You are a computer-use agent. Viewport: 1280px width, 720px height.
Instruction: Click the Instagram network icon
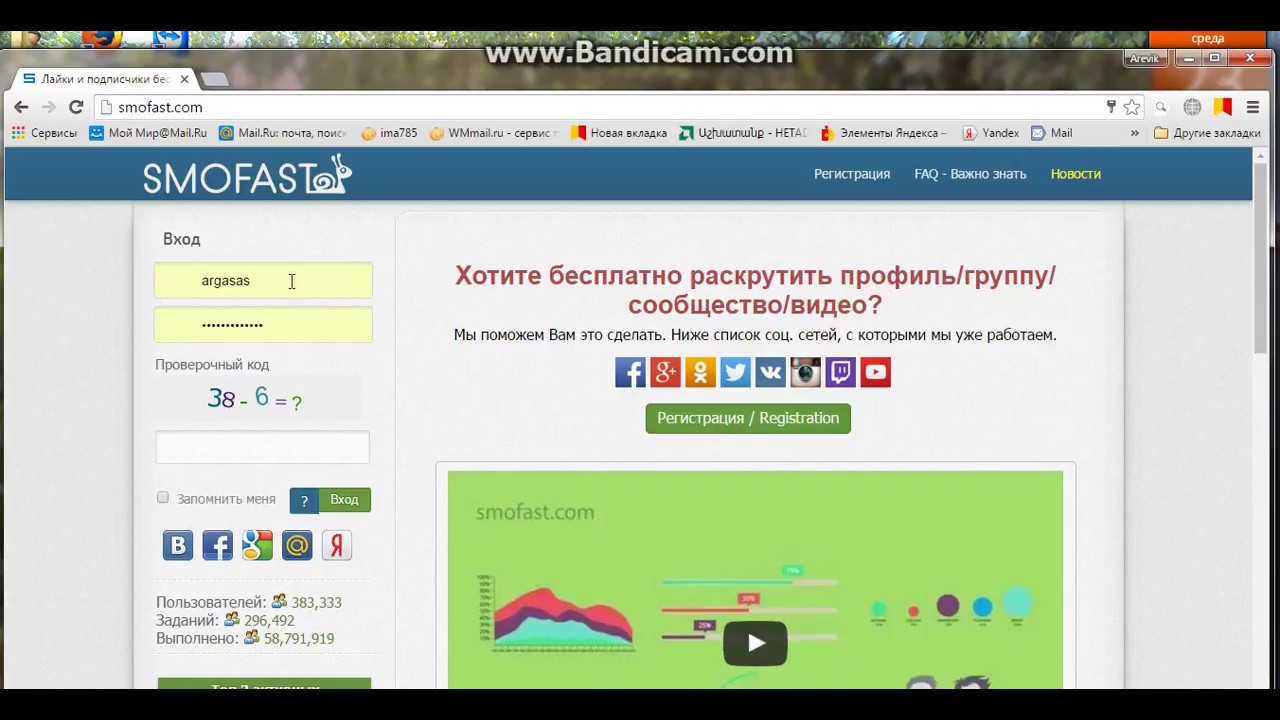pyautogui.click(x=805, y=372)
